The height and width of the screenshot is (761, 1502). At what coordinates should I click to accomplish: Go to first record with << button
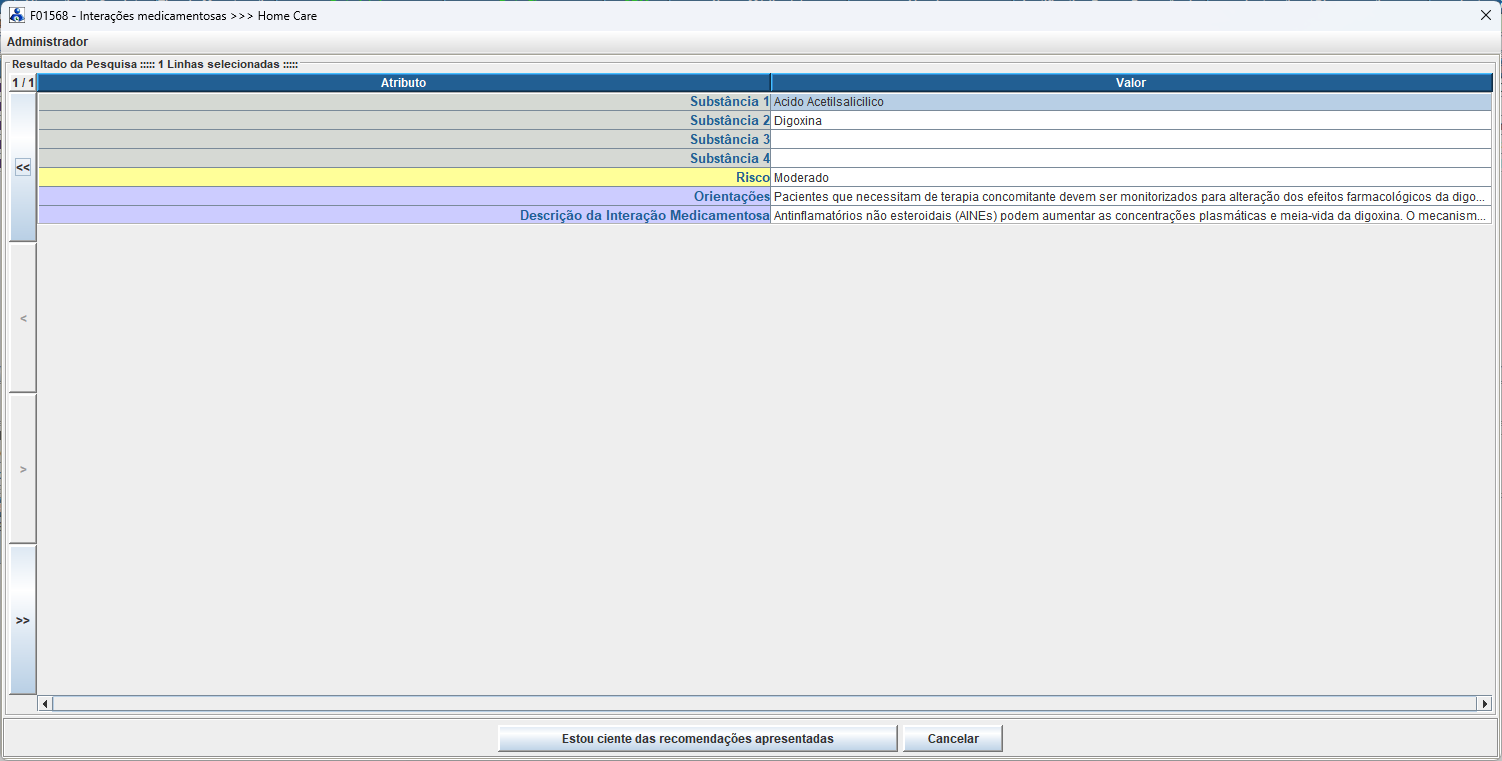coord(23,168)
